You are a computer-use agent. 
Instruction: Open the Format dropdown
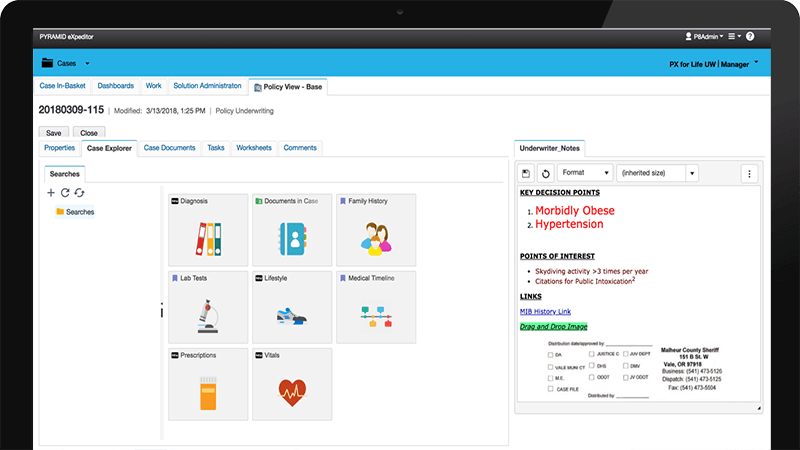pyautogui.click(x=585, y=173)
